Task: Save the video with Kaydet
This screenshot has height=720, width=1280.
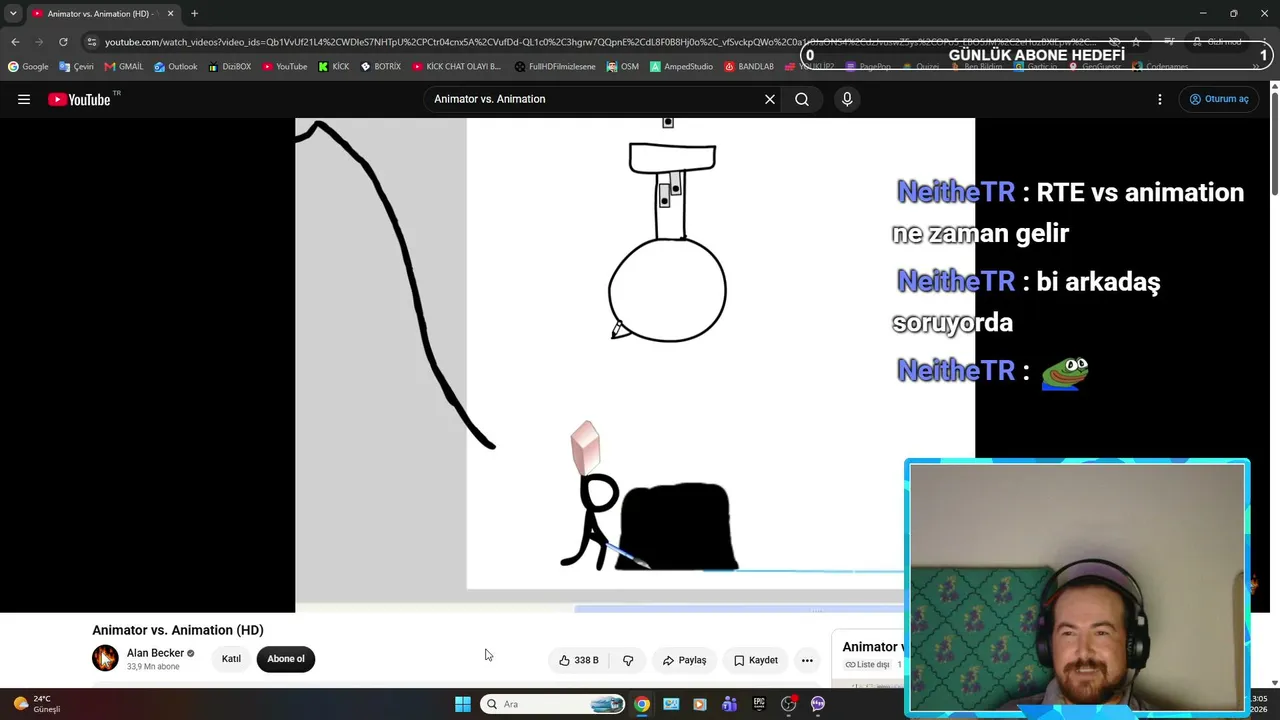Action: [x=756, y=660]
